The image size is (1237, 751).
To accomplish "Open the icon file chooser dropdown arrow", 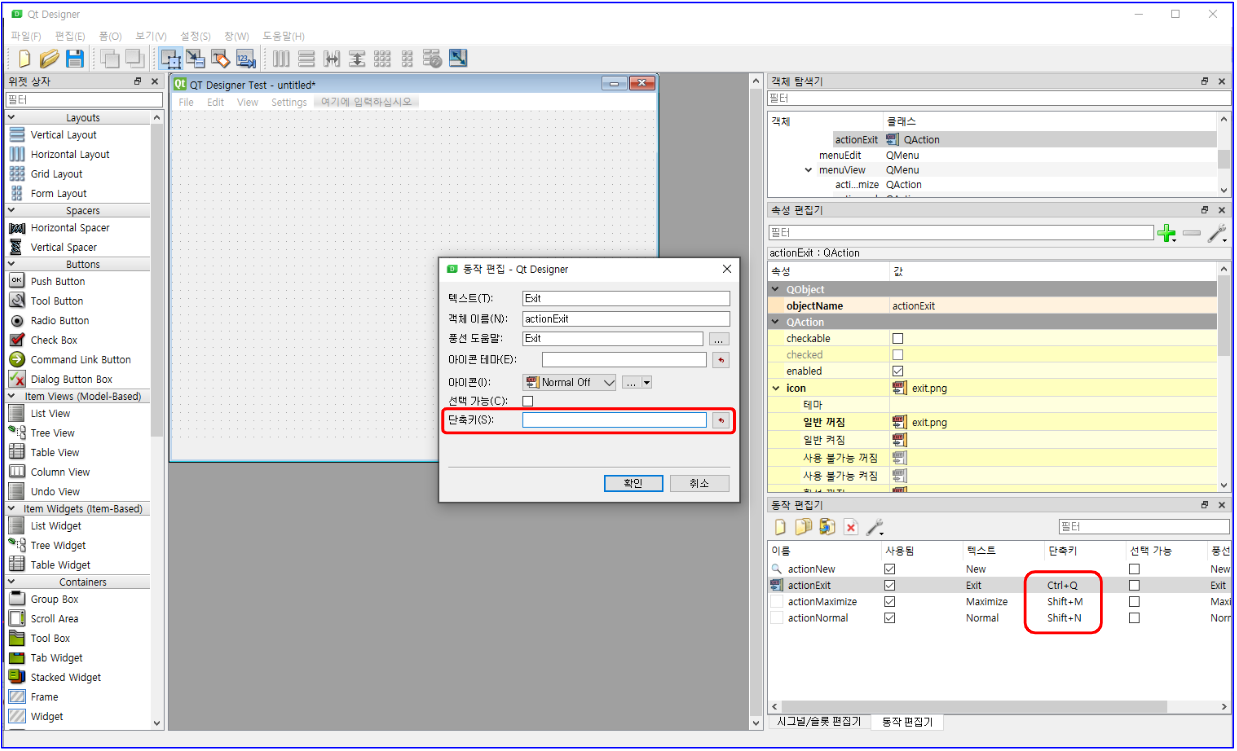I will (647, 382).
